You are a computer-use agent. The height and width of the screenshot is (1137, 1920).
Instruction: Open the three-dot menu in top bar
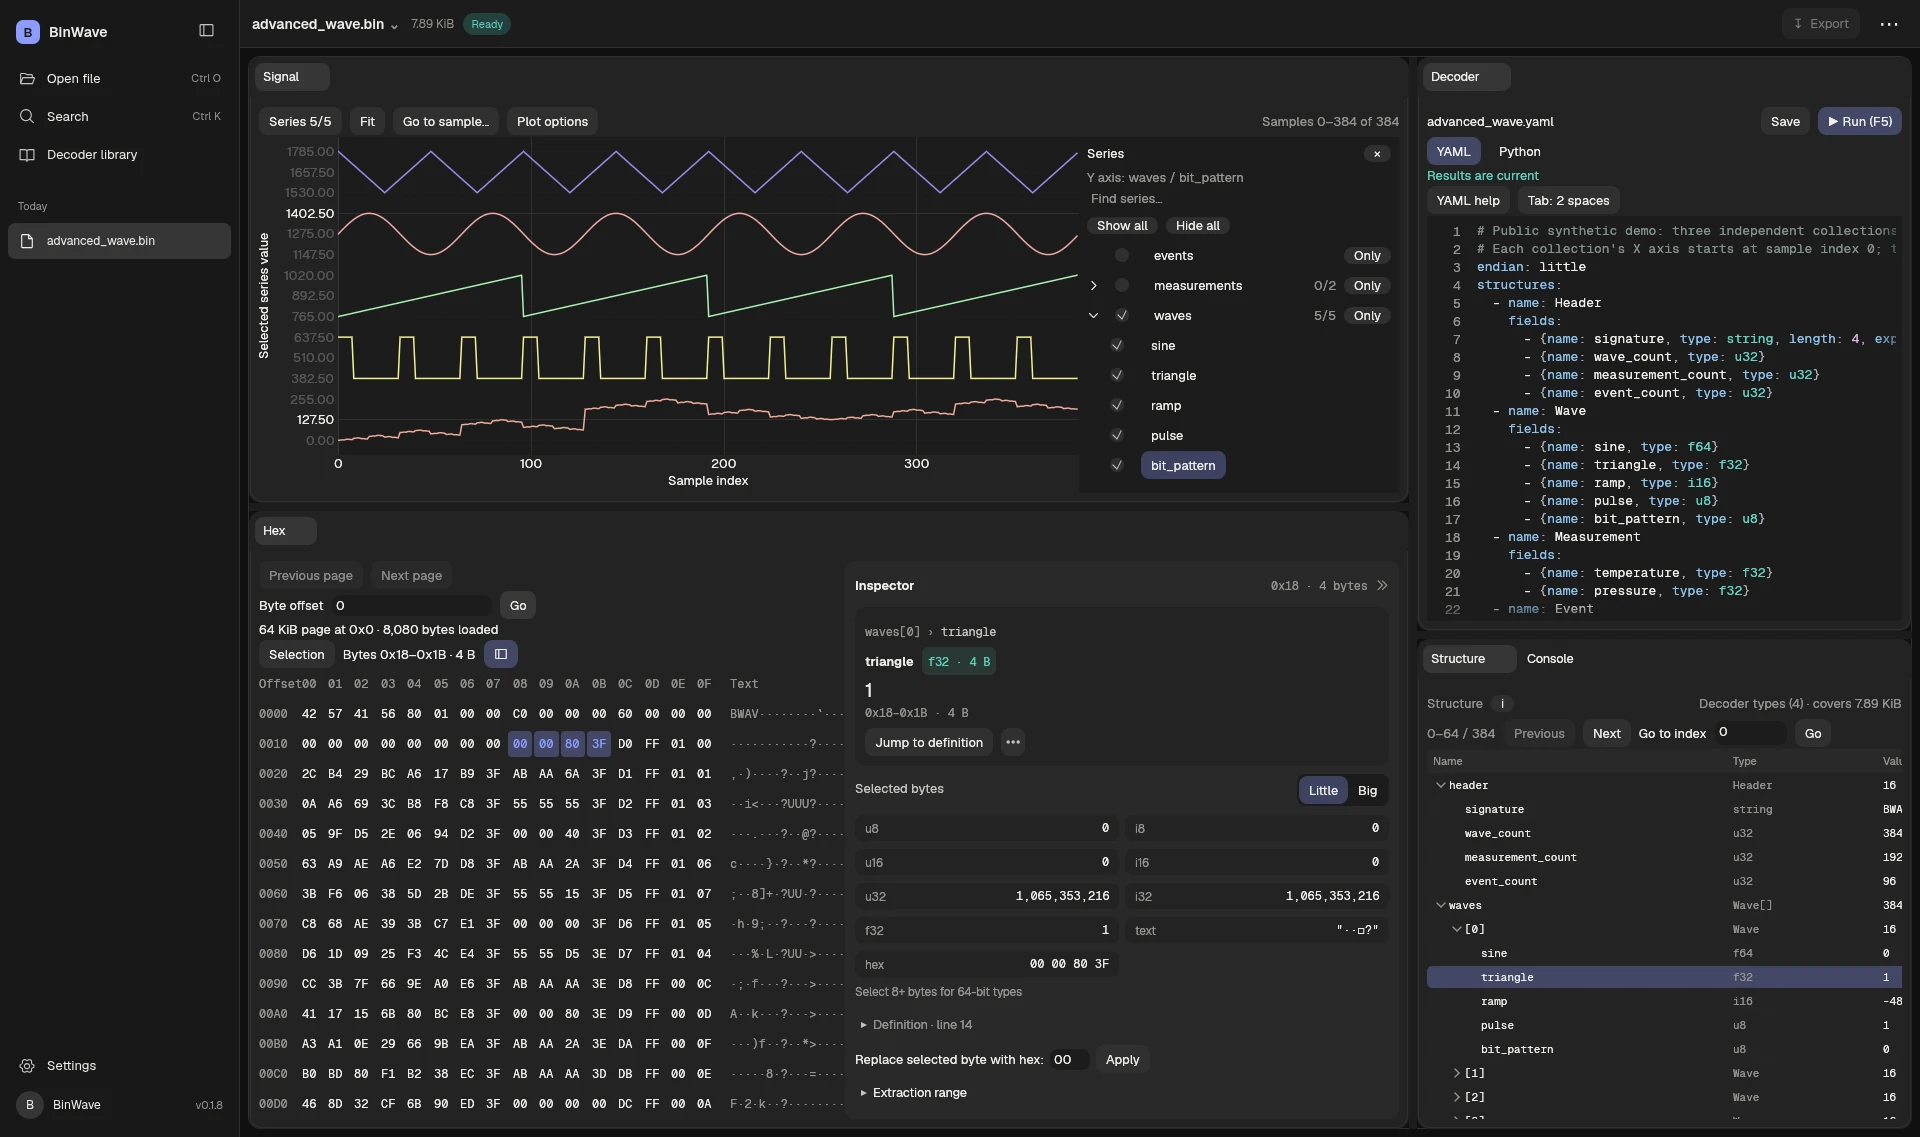point(1888,24)
